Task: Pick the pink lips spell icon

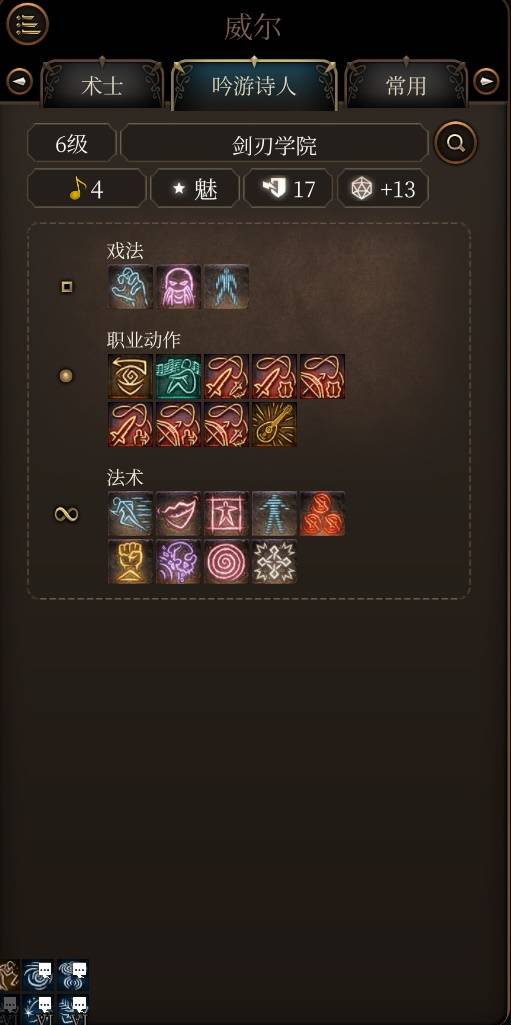Action: pos(178,513)
